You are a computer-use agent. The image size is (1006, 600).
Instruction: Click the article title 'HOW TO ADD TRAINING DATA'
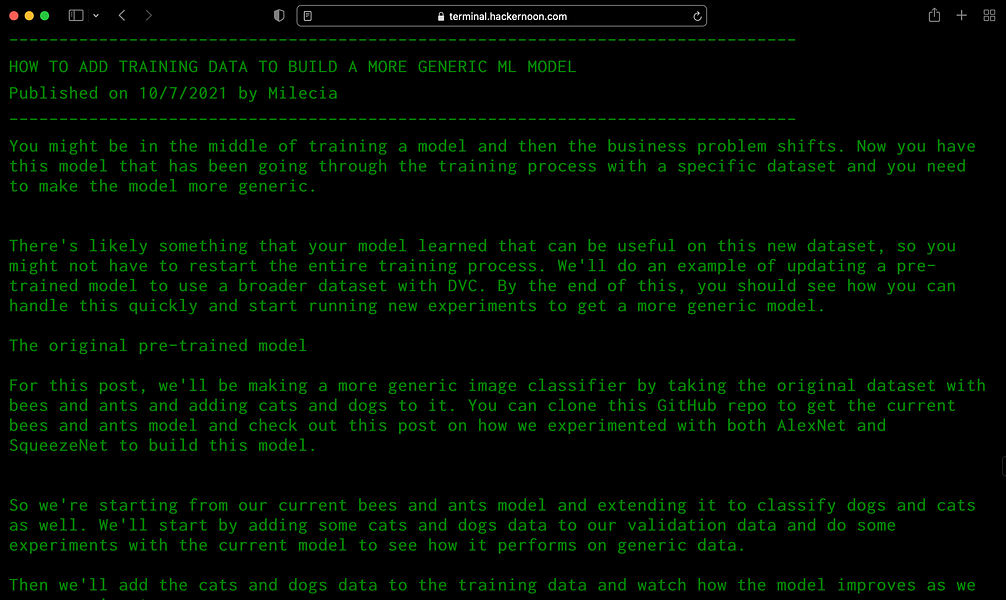point(293,67)
